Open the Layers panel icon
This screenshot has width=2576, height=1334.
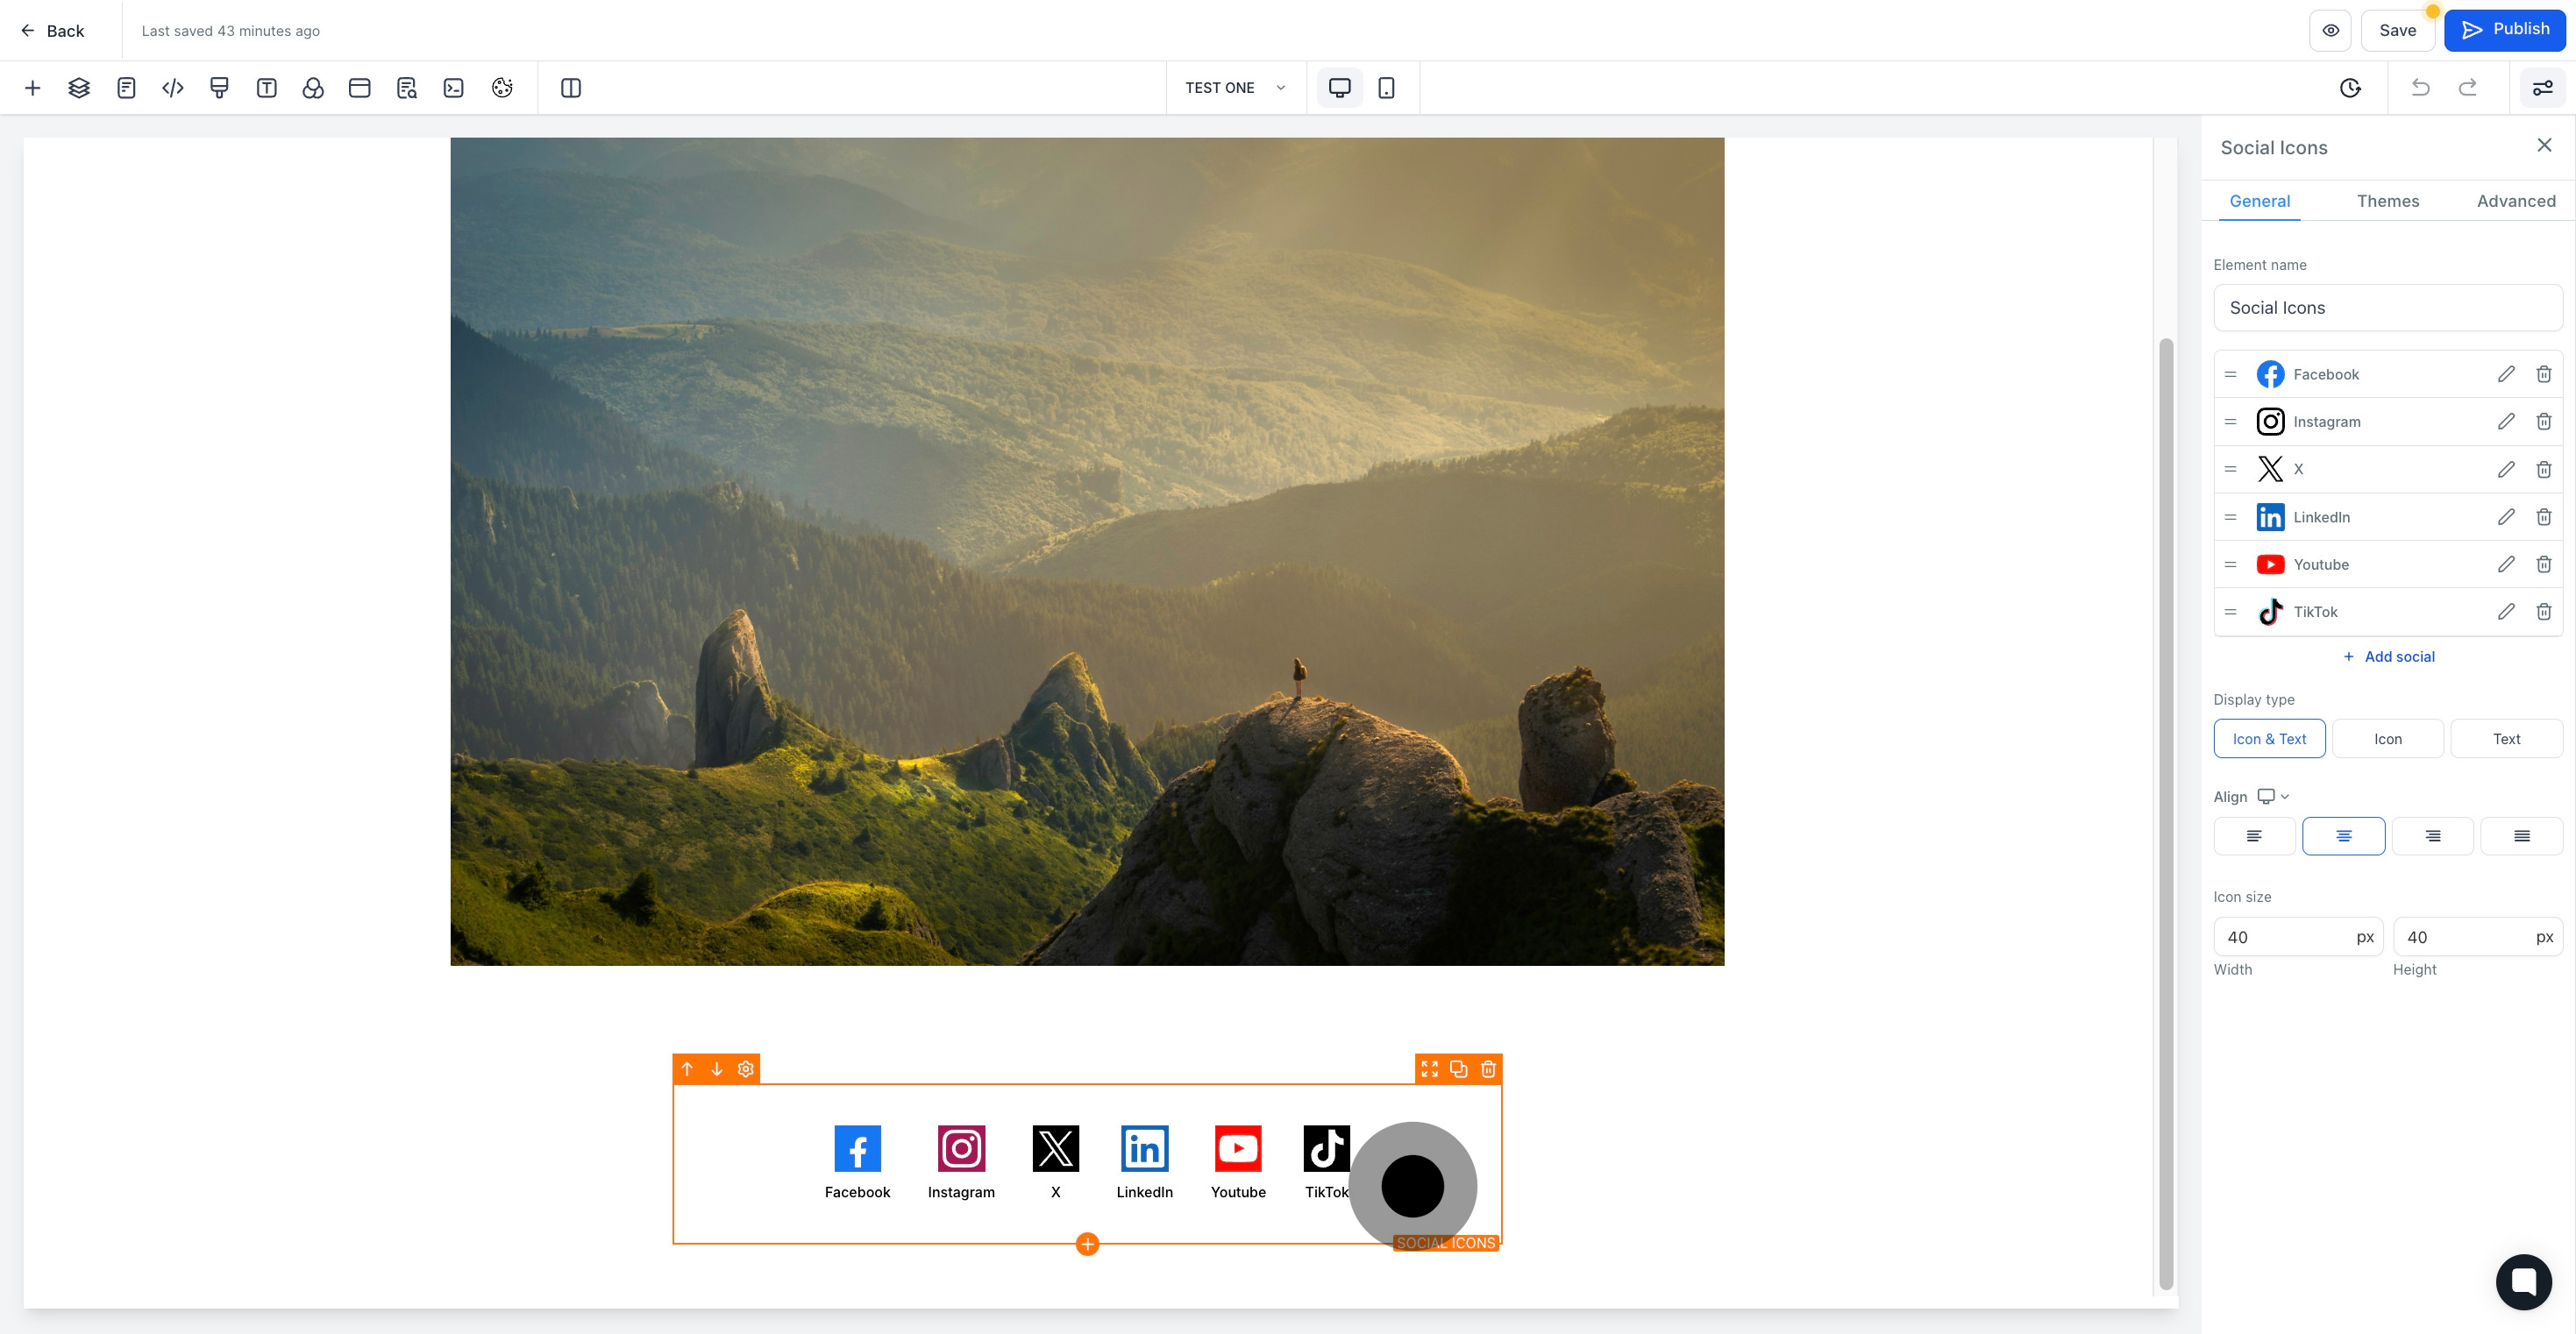point(79,88)
